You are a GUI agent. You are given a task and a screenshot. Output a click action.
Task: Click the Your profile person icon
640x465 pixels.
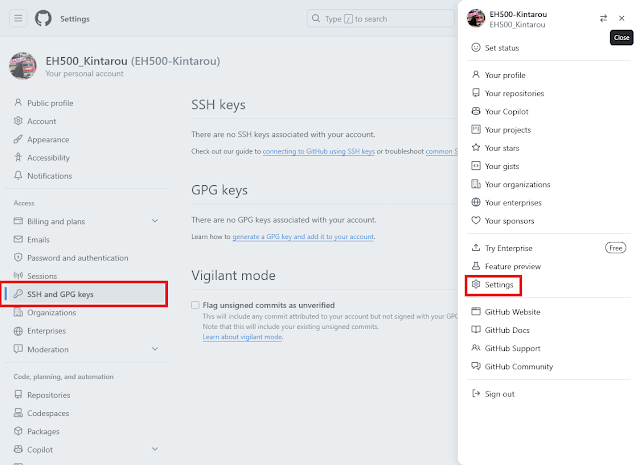point(476,75)
